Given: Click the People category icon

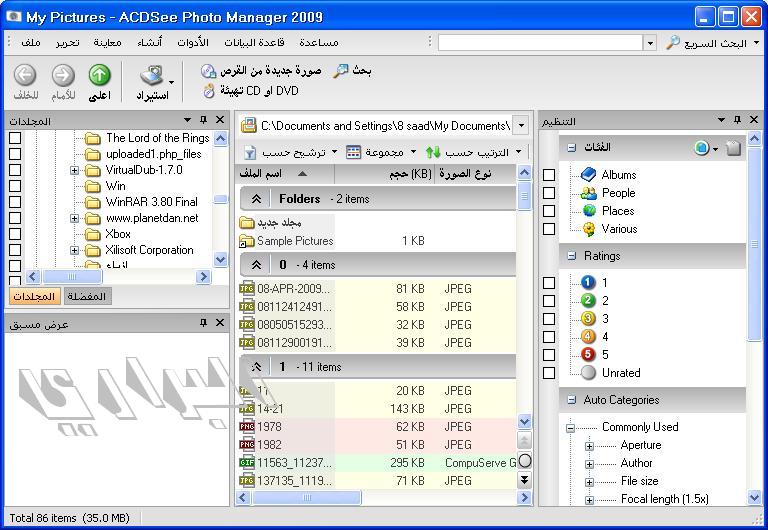Looking at the screenshot, I should 589,193.
